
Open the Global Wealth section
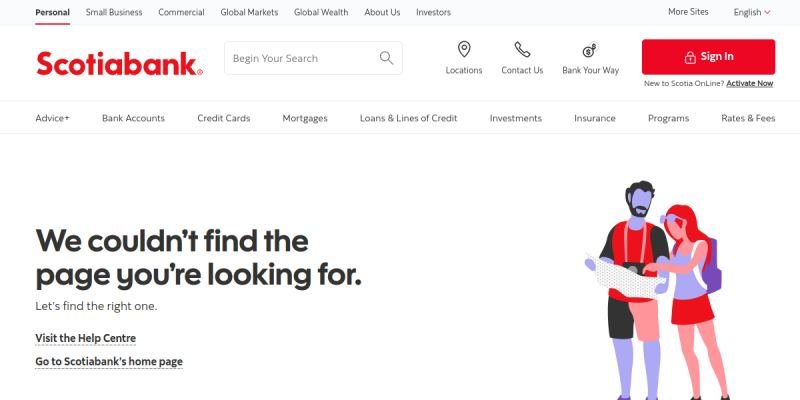click(x=321, y=12)
